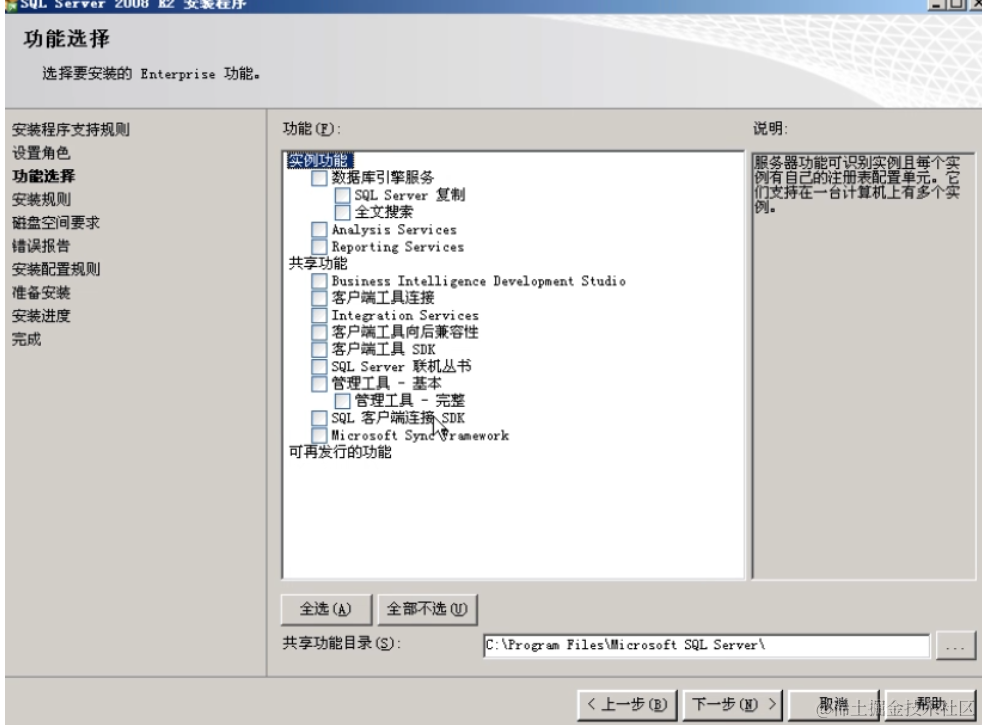Tick 管理工具 - 基本 checkbox
The image size is (982, 725).
point(319,383)
